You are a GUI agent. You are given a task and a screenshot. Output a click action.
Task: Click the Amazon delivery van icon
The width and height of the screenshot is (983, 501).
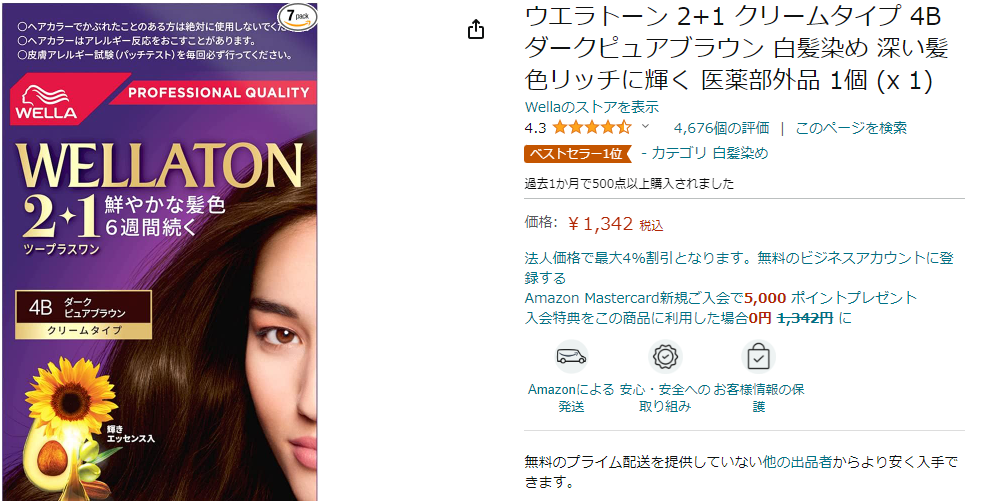pos(571,357)
